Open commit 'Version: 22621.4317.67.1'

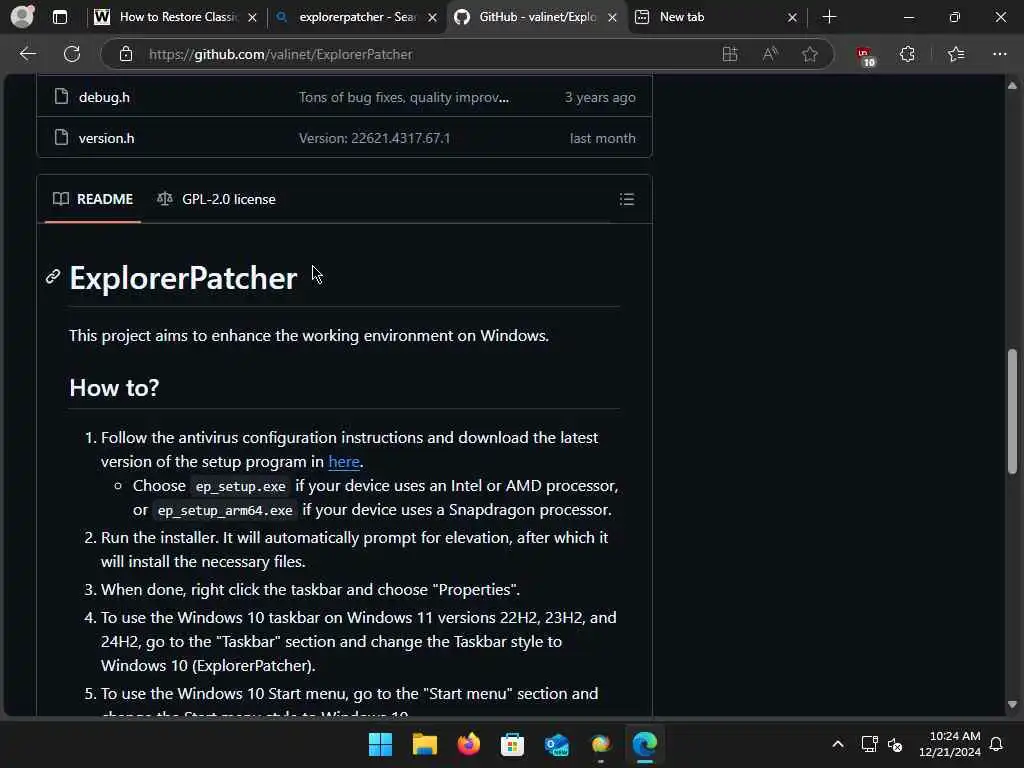coord(374,138)
